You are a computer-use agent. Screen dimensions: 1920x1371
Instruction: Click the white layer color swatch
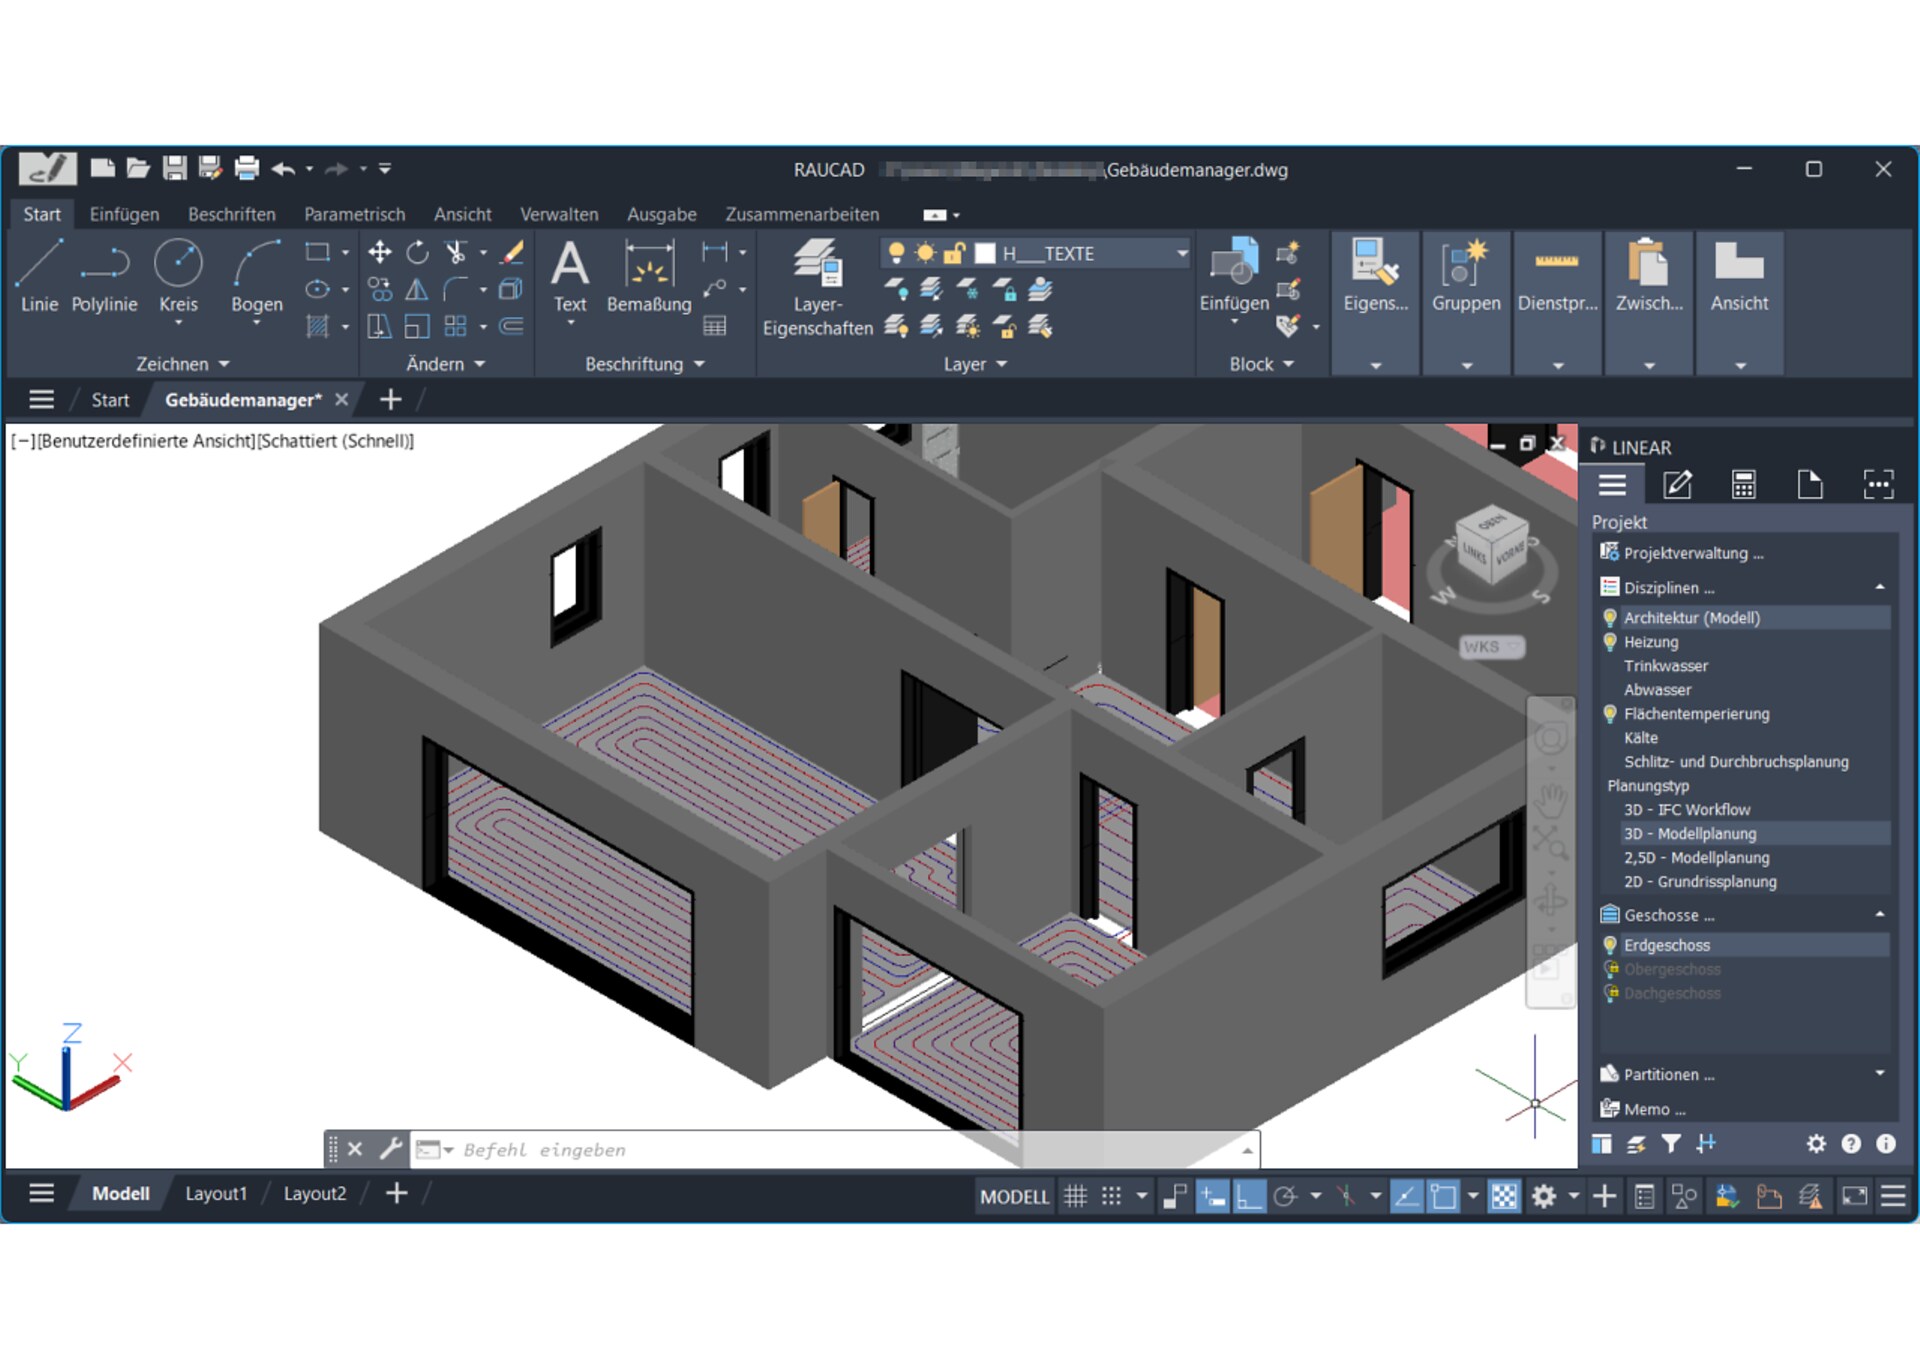click(985, 254)
